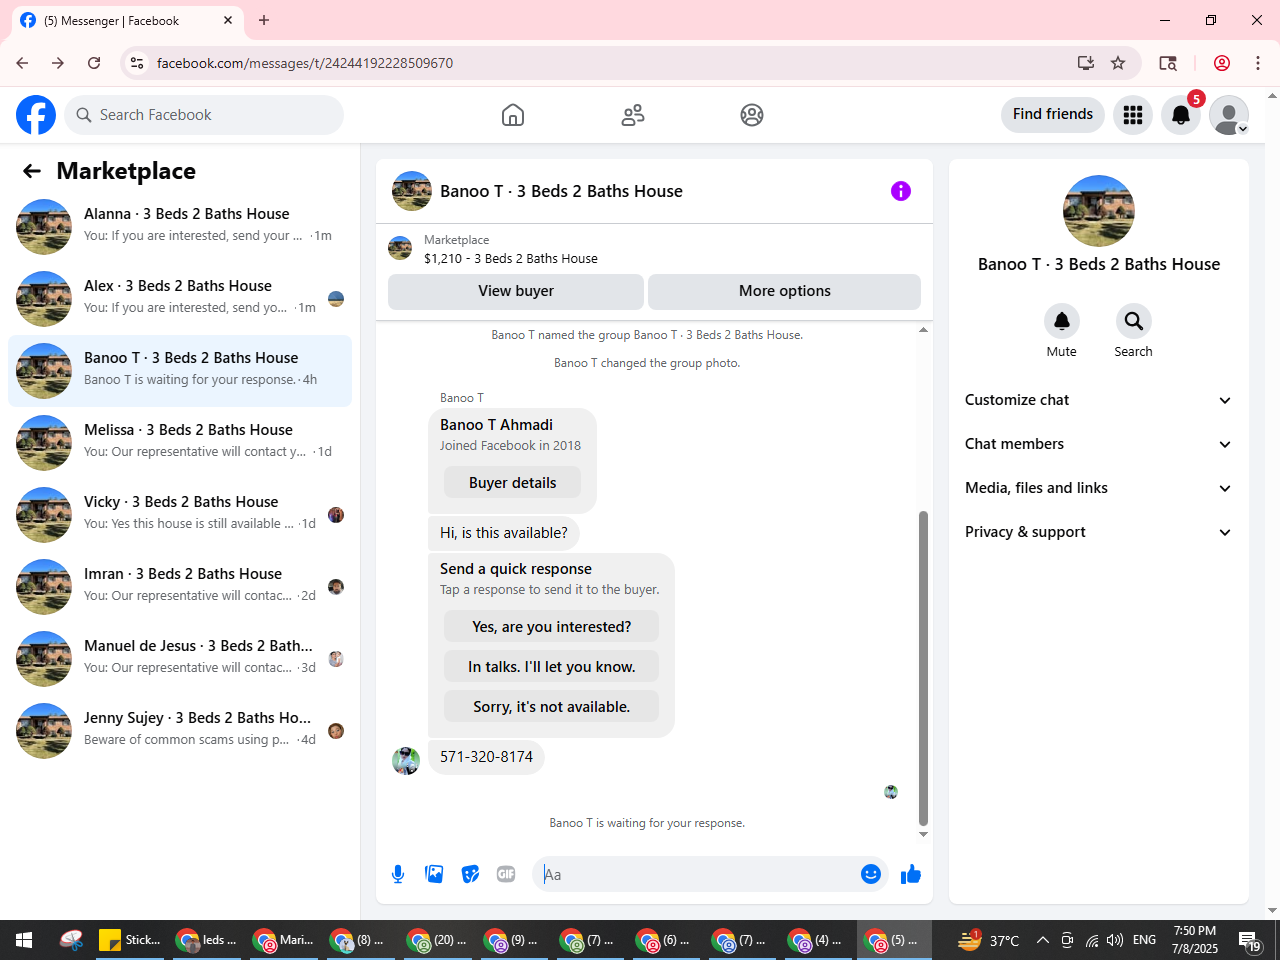The height and width of the screenshot is (960, 1280).
Task: Attach a photo file icon
Action: coord(434,874)
